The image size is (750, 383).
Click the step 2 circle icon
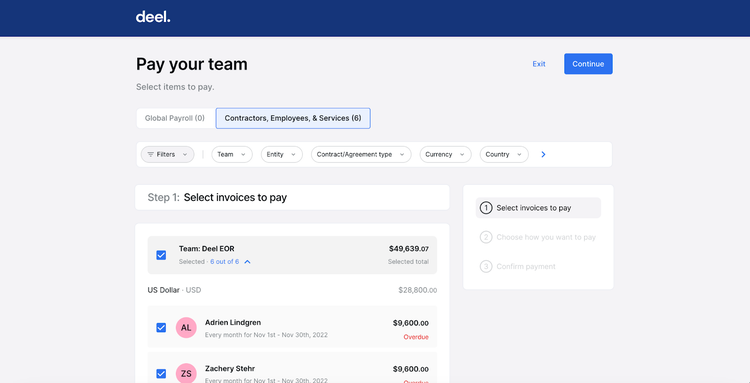[486, 237]
